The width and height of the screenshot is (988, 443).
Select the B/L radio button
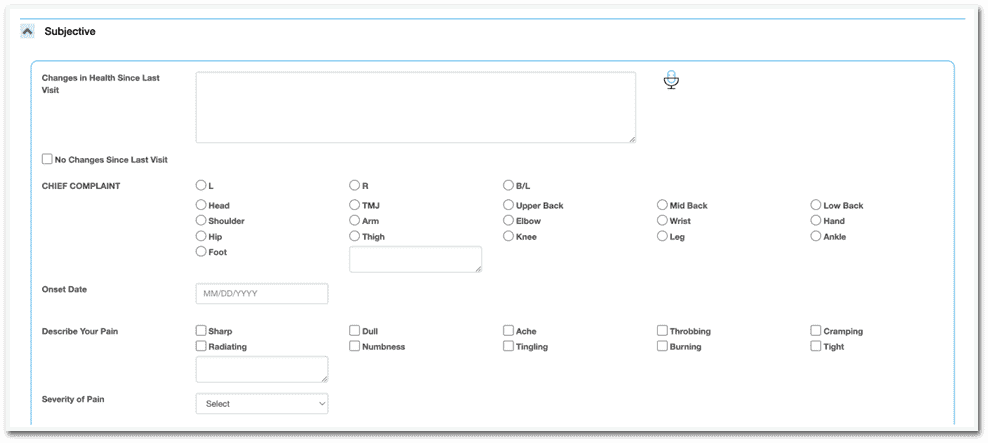coord(508,185)
